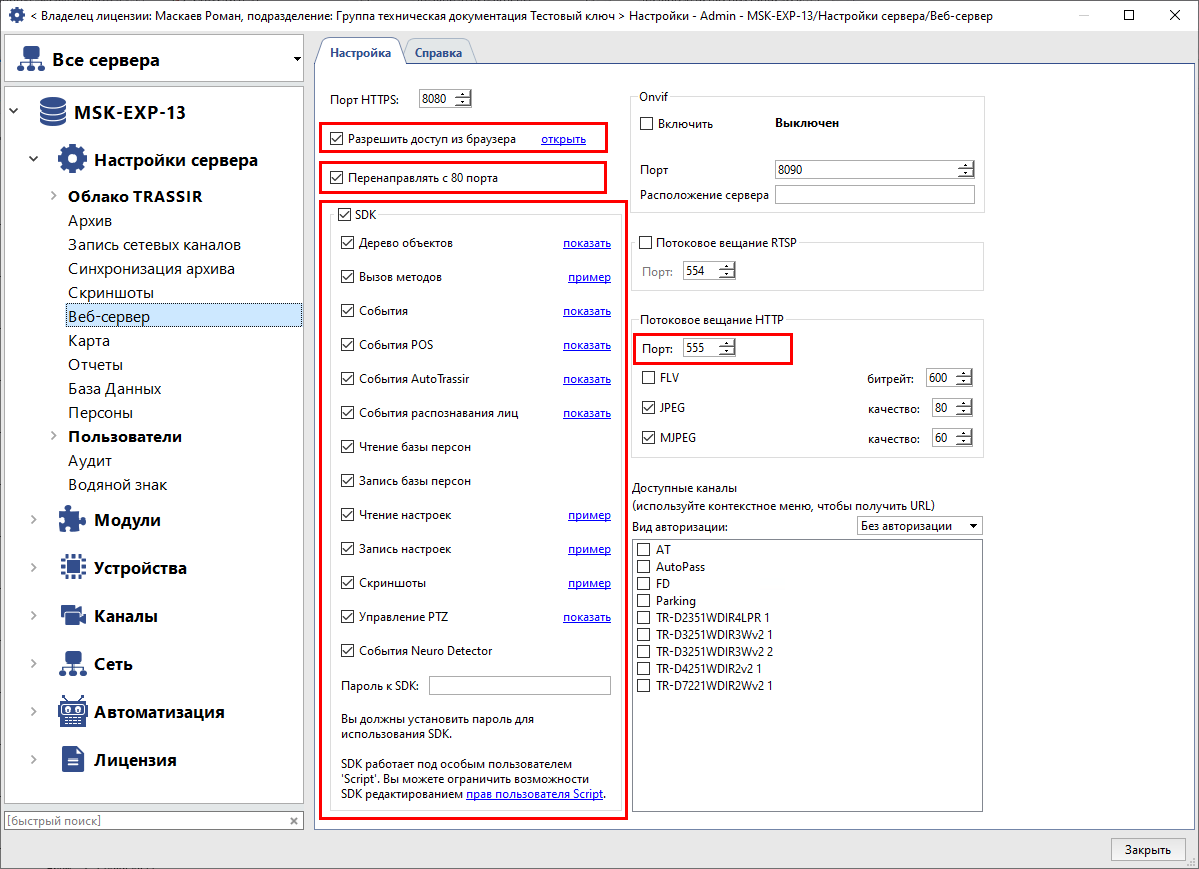Viewport: 1199px width, 869px height.
Task: Select База Данных in settings tree
Action: [115, 389]
